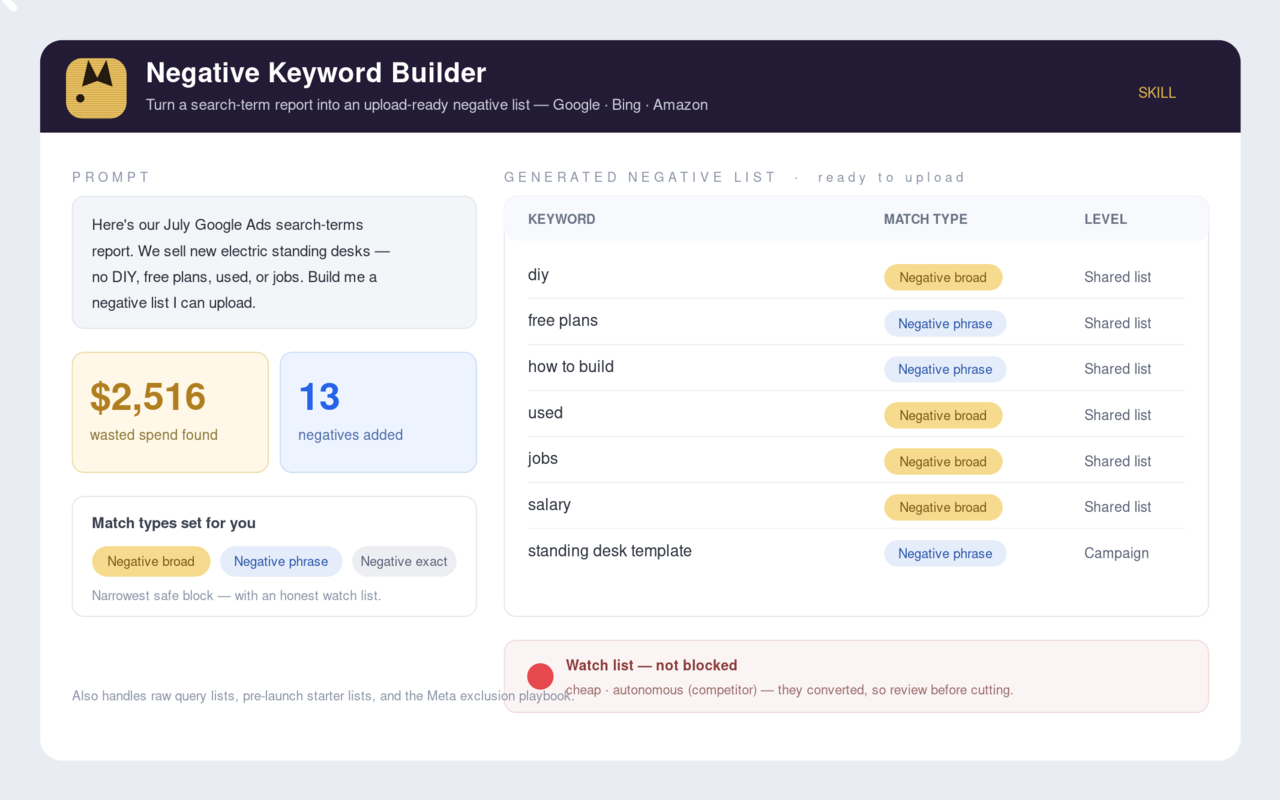Select the 'used' keyword
The width and height of the screenshot is (1280, 800).
(x=545, y=413)
